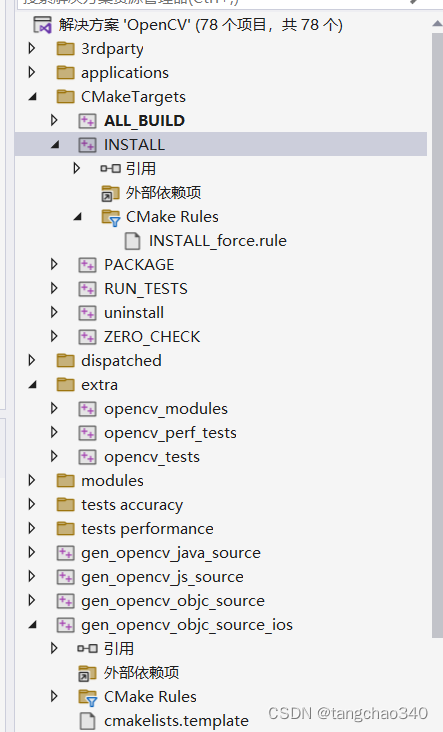Click the ALL_BUILD project icon

pos(87,120)
